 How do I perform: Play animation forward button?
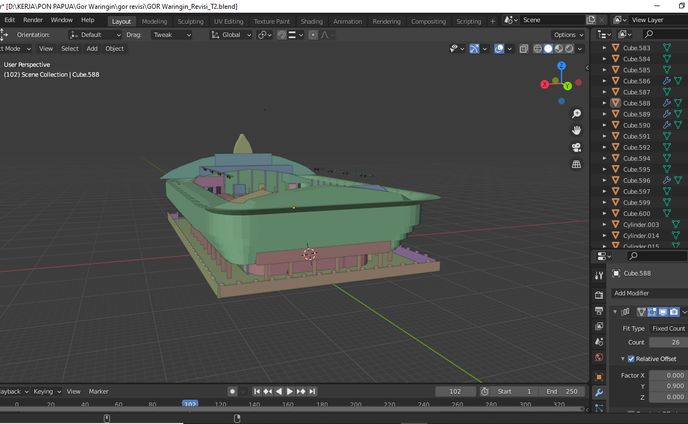coord(290,391)
